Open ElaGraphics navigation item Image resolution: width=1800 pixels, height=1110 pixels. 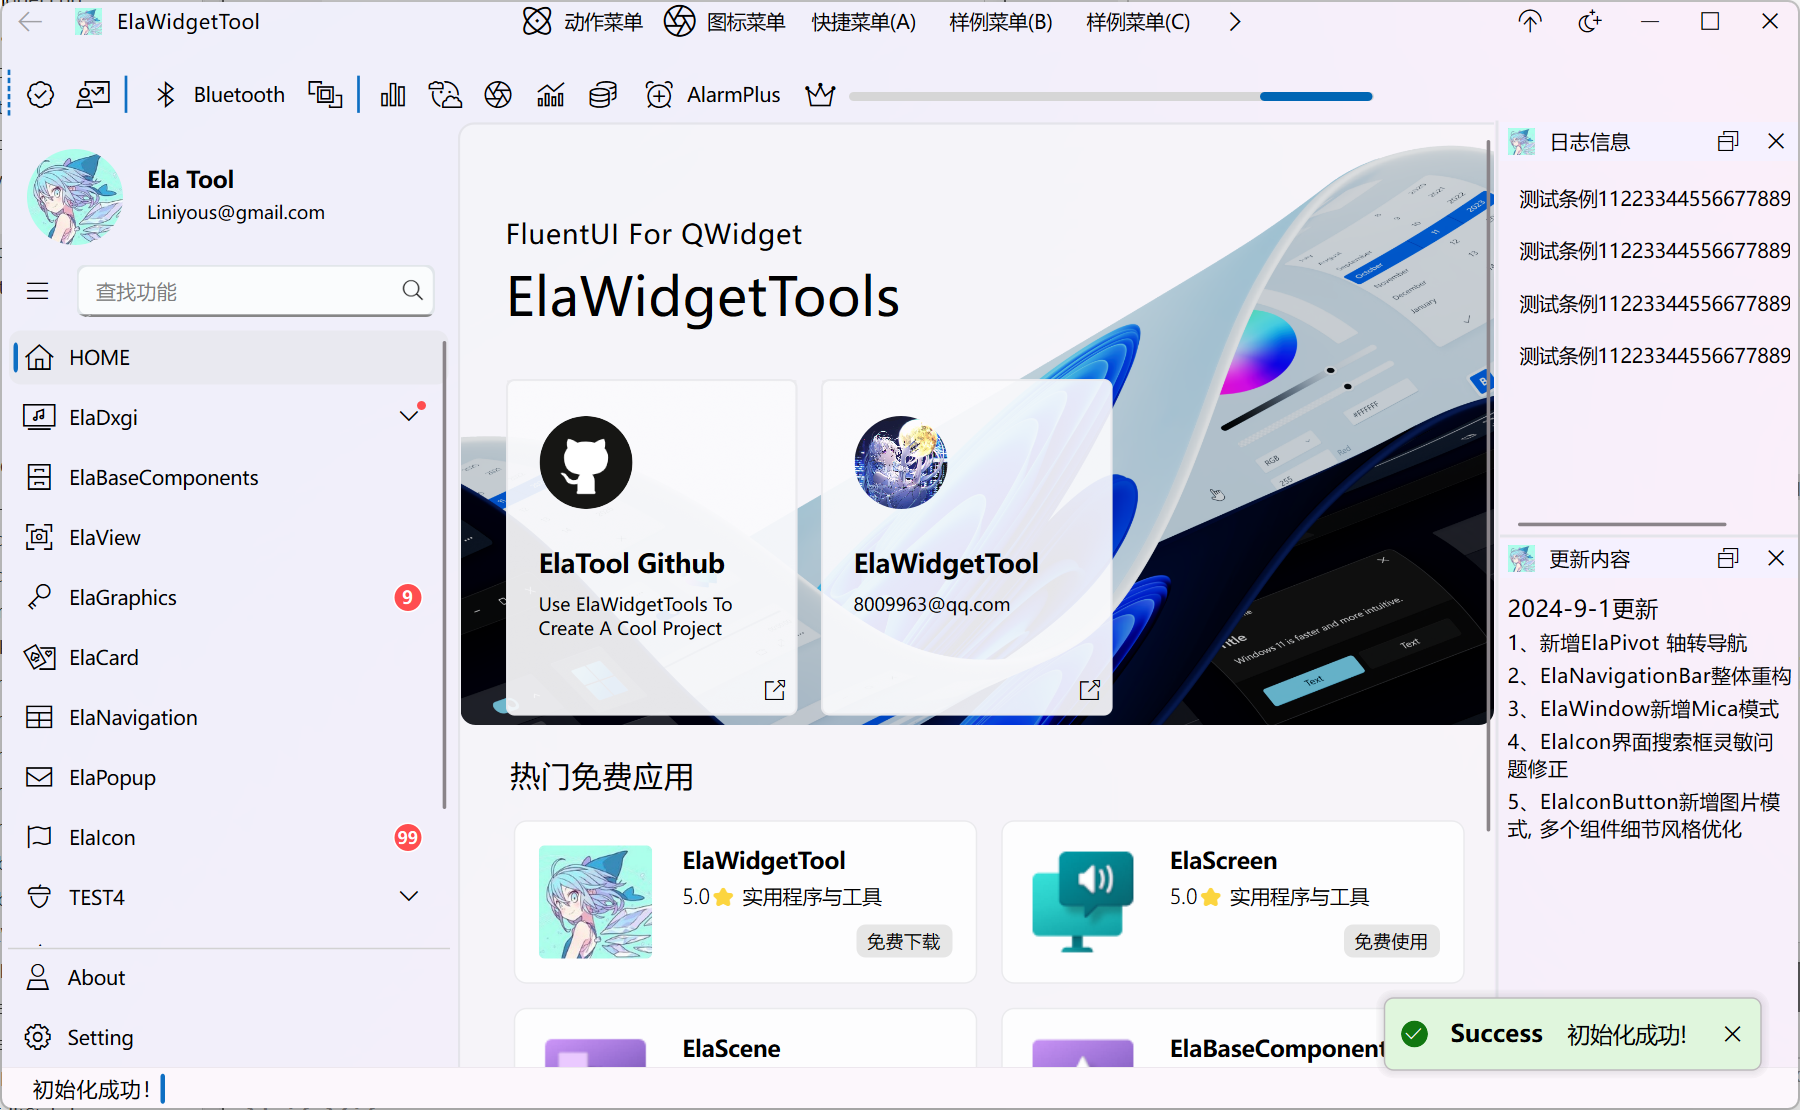(x=228, y=598)
